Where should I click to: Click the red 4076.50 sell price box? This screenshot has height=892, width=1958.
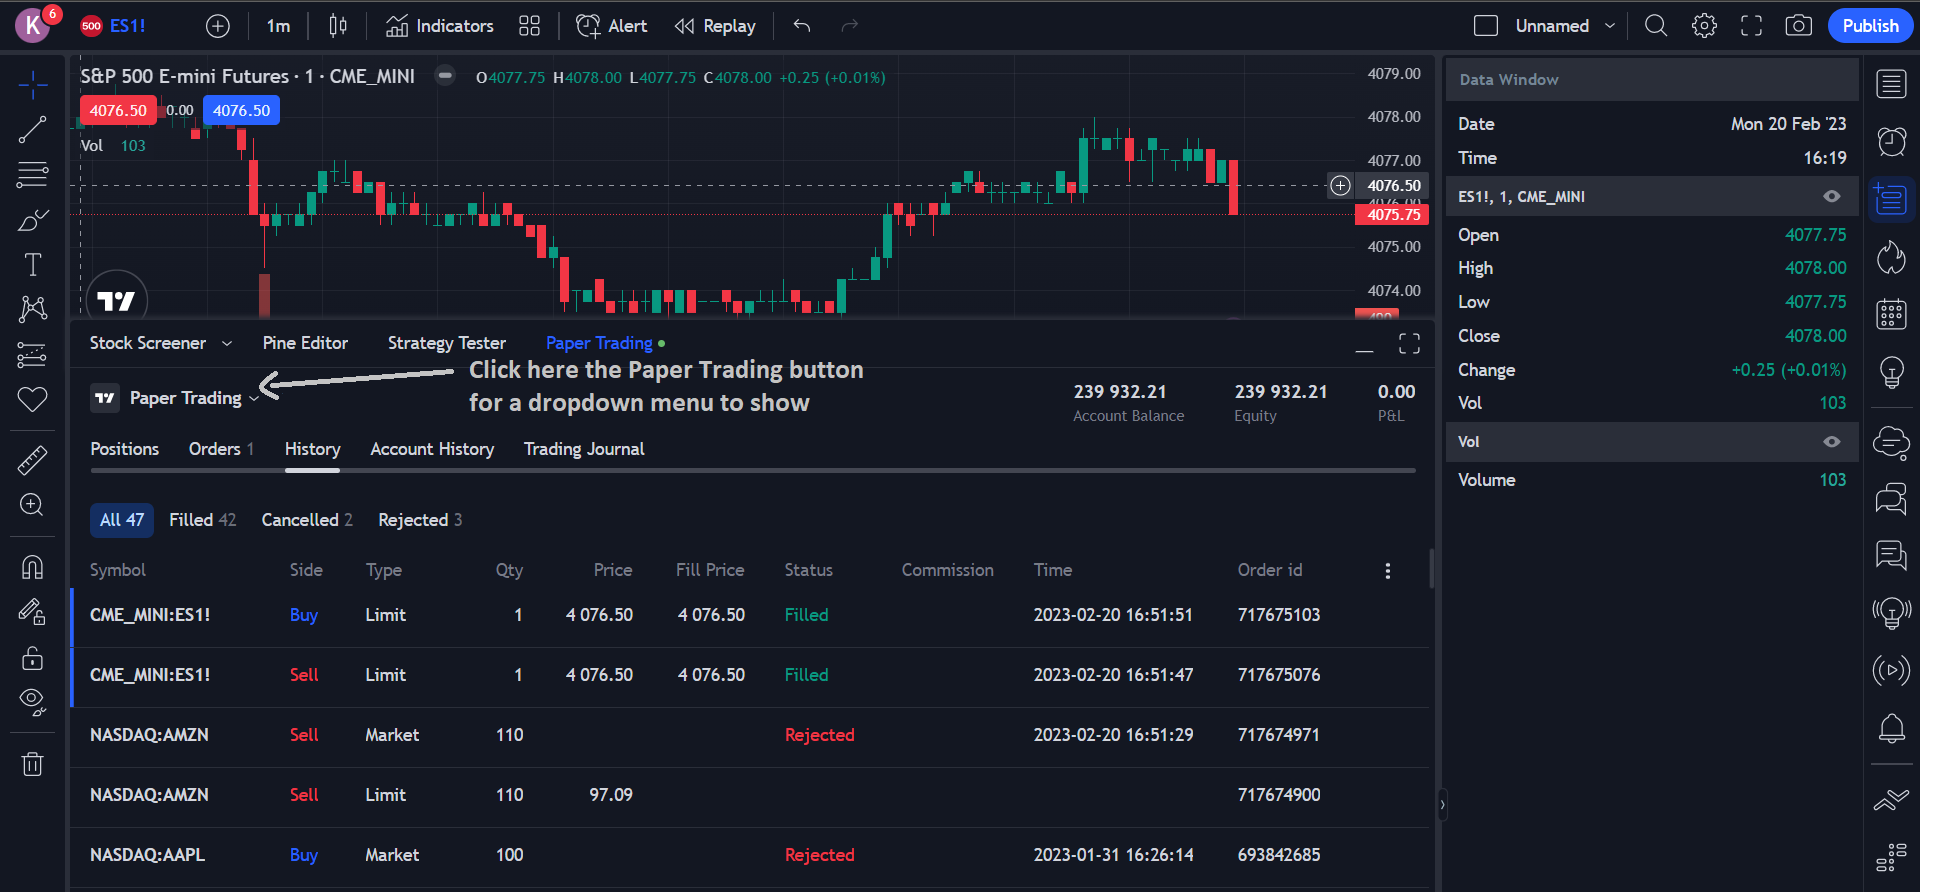pos(118,111)
